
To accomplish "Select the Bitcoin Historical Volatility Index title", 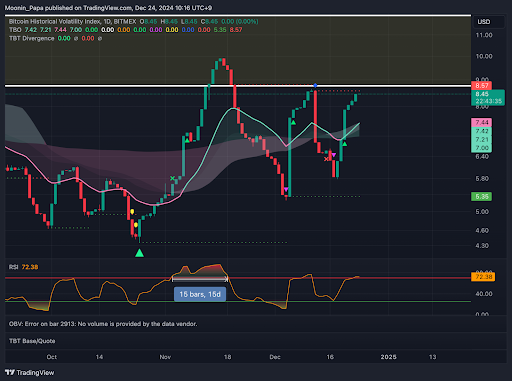I will pyautogui.click(x=55, y=21).
